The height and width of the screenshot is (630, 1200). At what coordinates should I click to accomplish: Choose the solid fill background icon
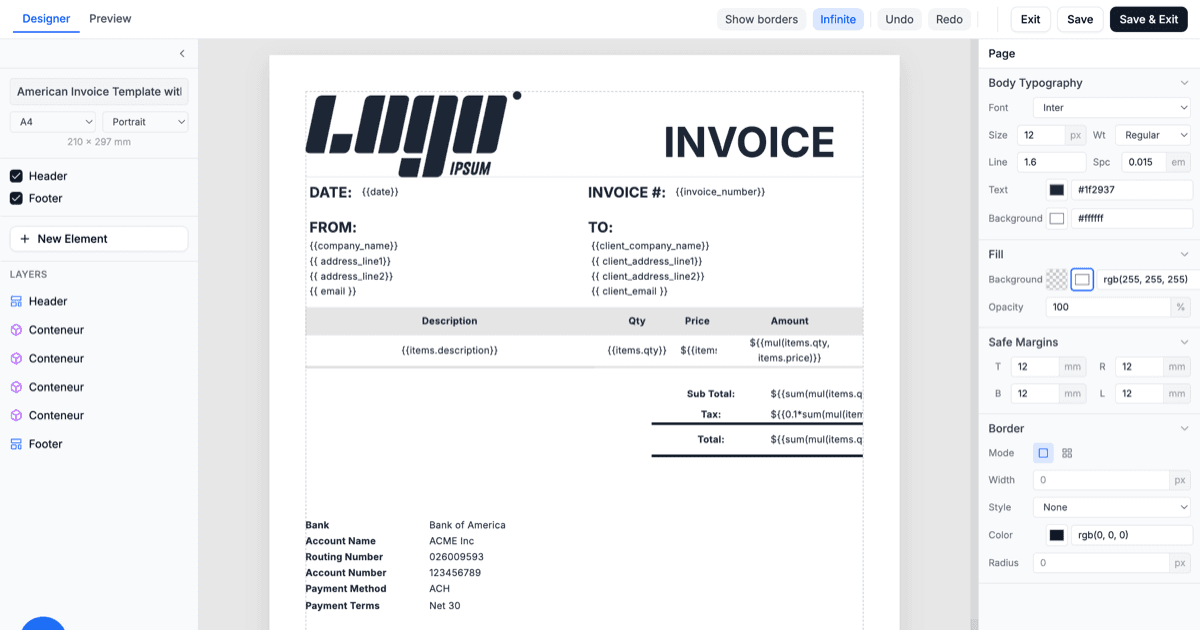pos(1082,280)
